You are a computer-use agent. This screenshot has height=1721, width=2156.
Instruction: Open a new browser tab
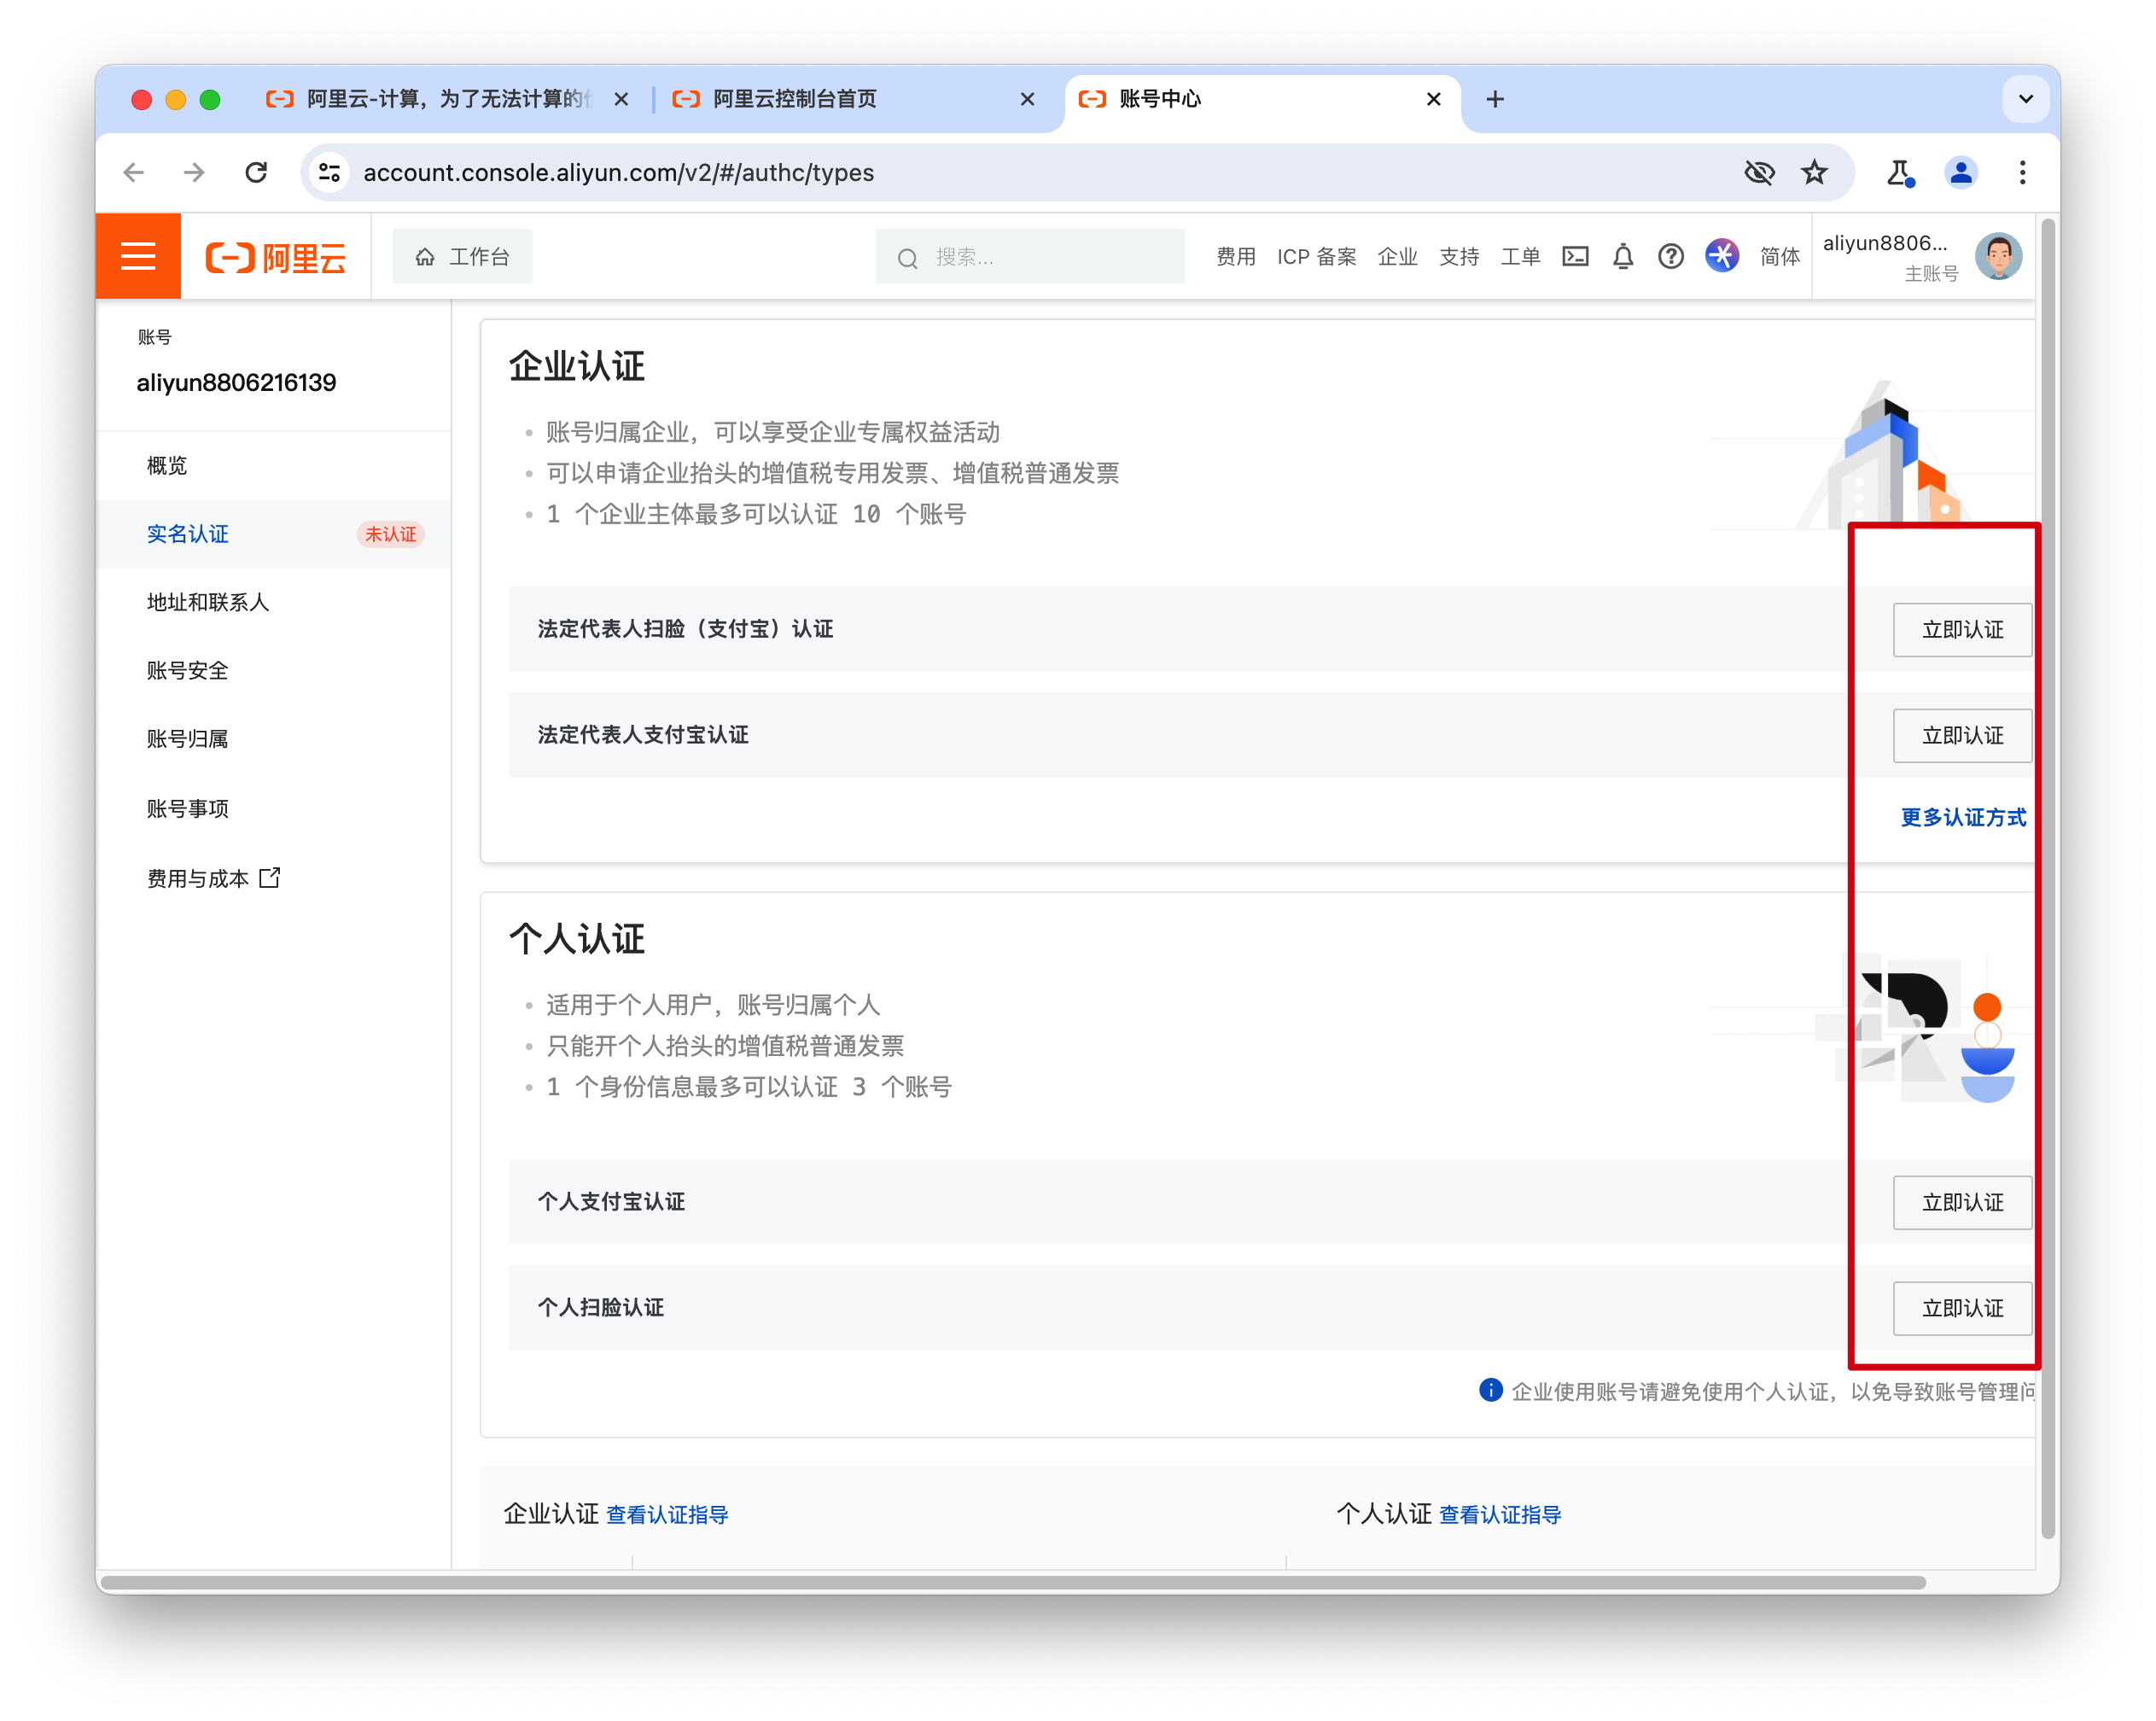coord(1495,99)
